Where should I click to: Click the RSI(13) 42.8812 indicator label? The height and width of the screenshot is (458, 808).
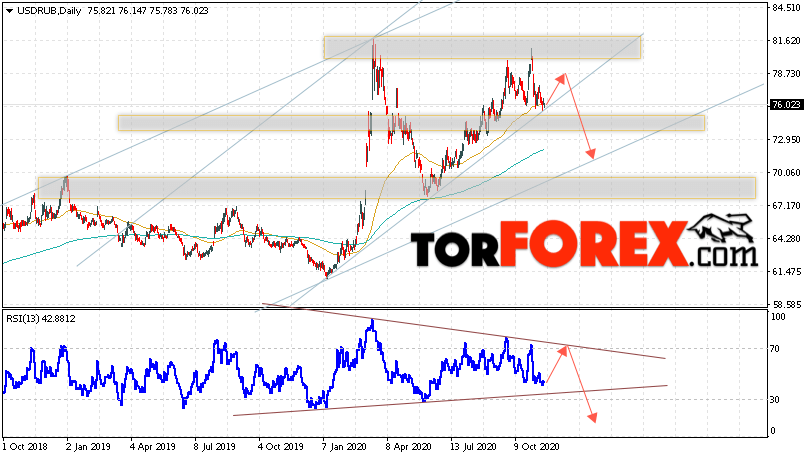(41, 319)
